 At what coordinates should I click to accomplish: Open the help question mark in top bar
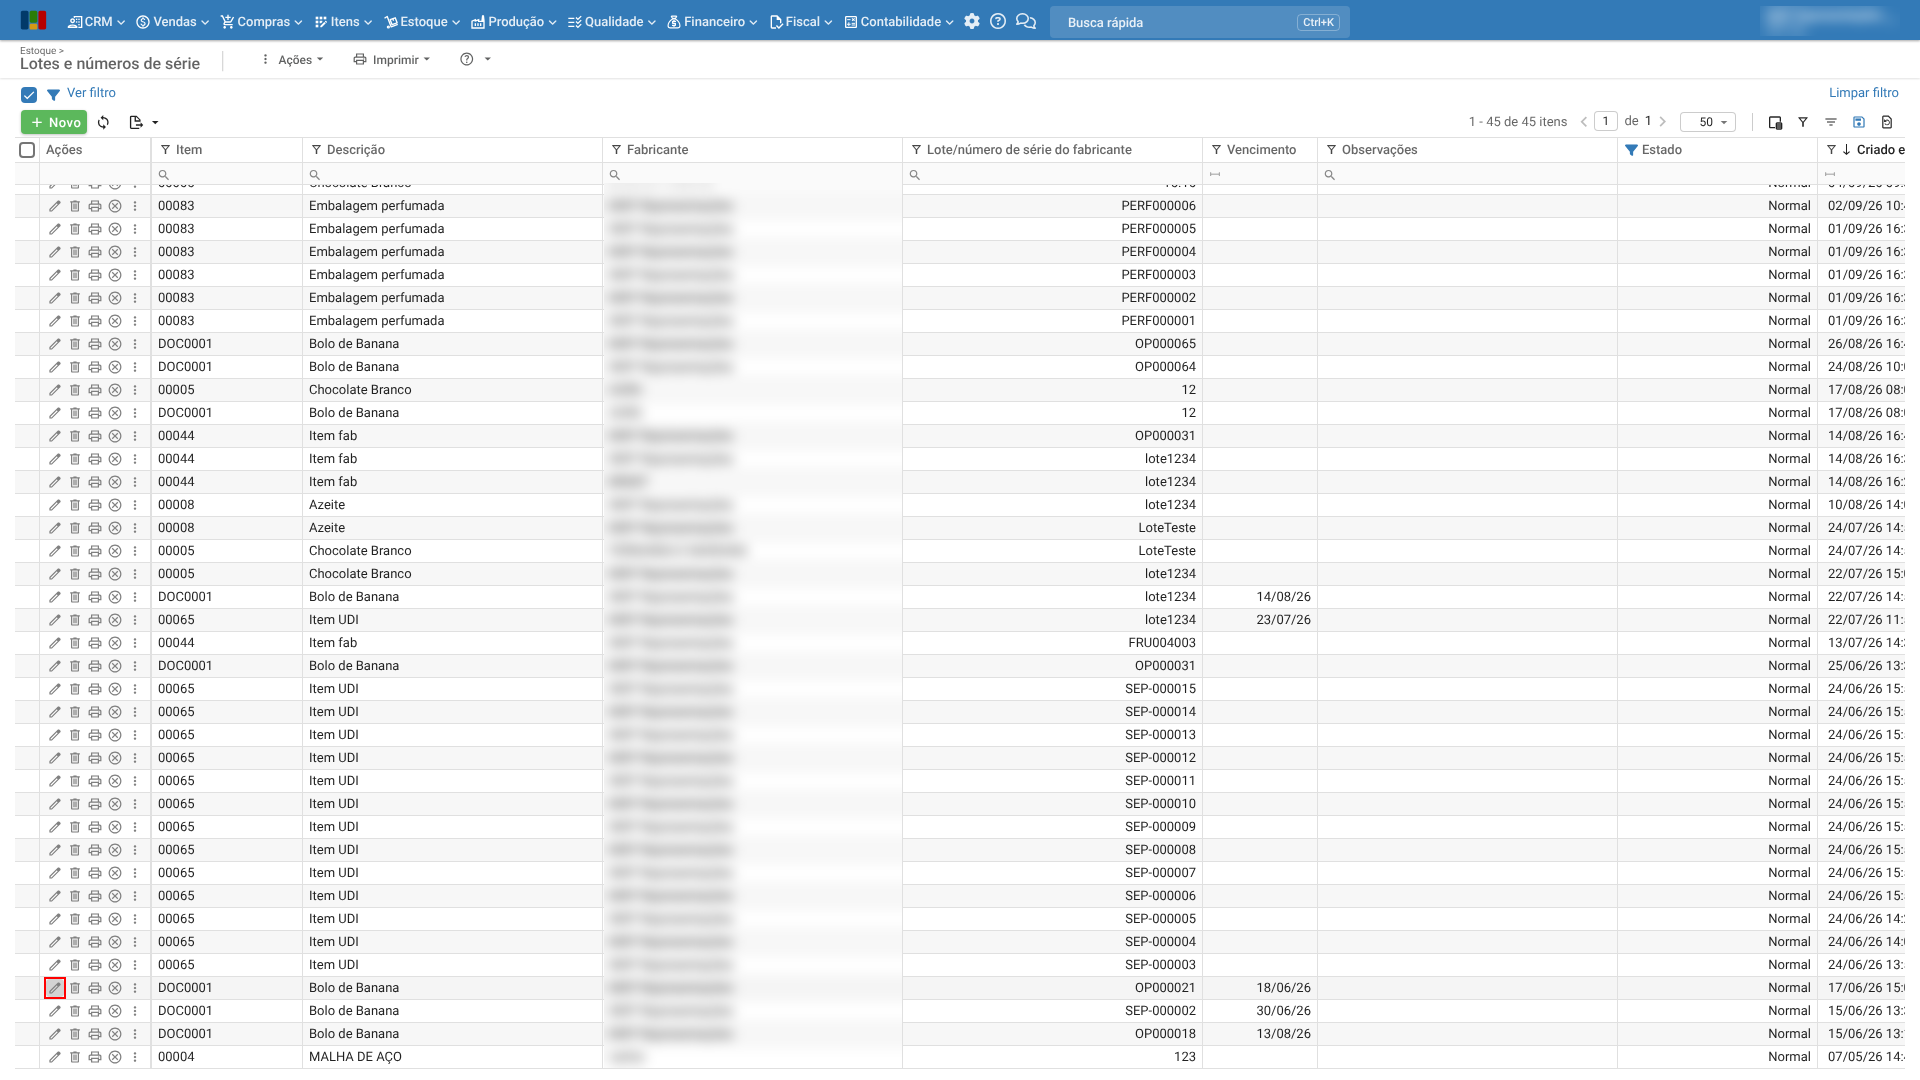point(998,21)
